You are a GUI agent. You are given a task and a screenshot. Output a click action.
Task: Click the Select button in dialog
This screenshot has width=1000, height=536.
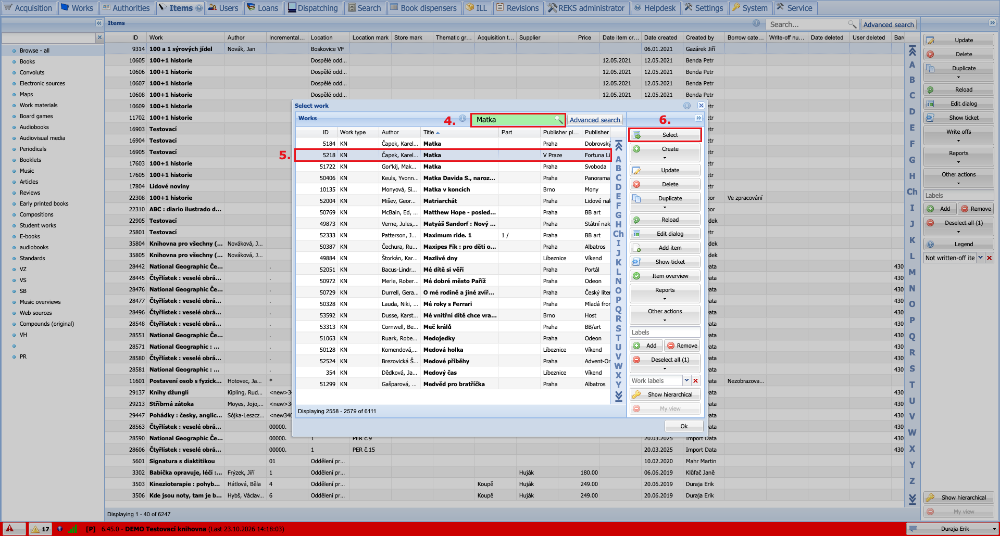point(665,135)
